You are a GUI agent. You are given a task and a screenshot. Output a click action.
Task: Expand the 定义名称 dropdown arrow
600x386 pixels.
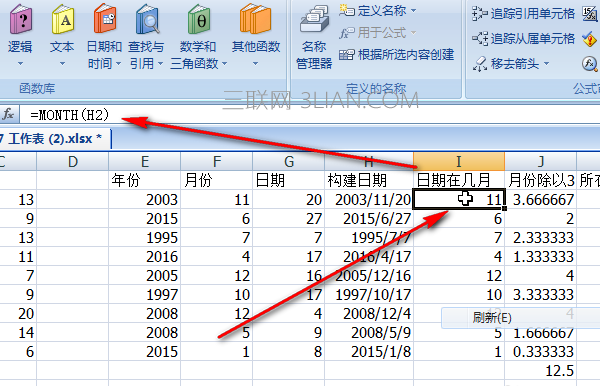414,11
